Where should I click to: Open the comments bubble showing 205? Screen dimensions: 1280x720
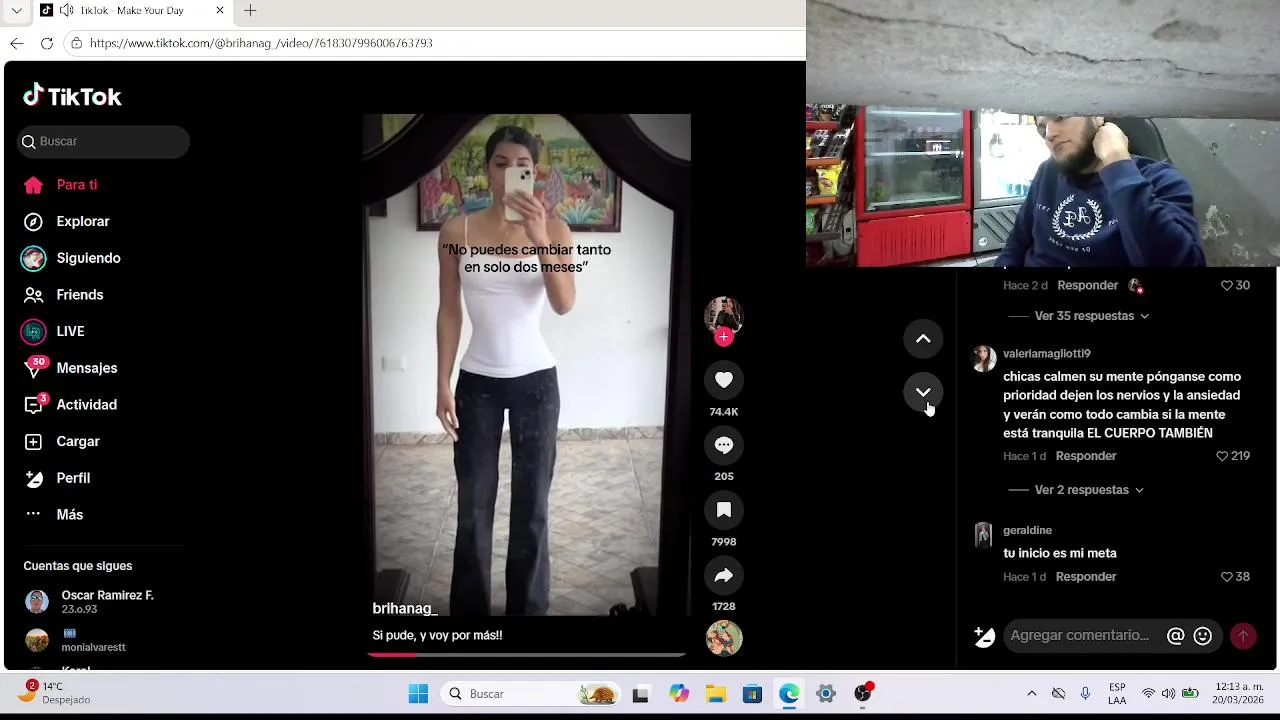[x=724, y=445]
